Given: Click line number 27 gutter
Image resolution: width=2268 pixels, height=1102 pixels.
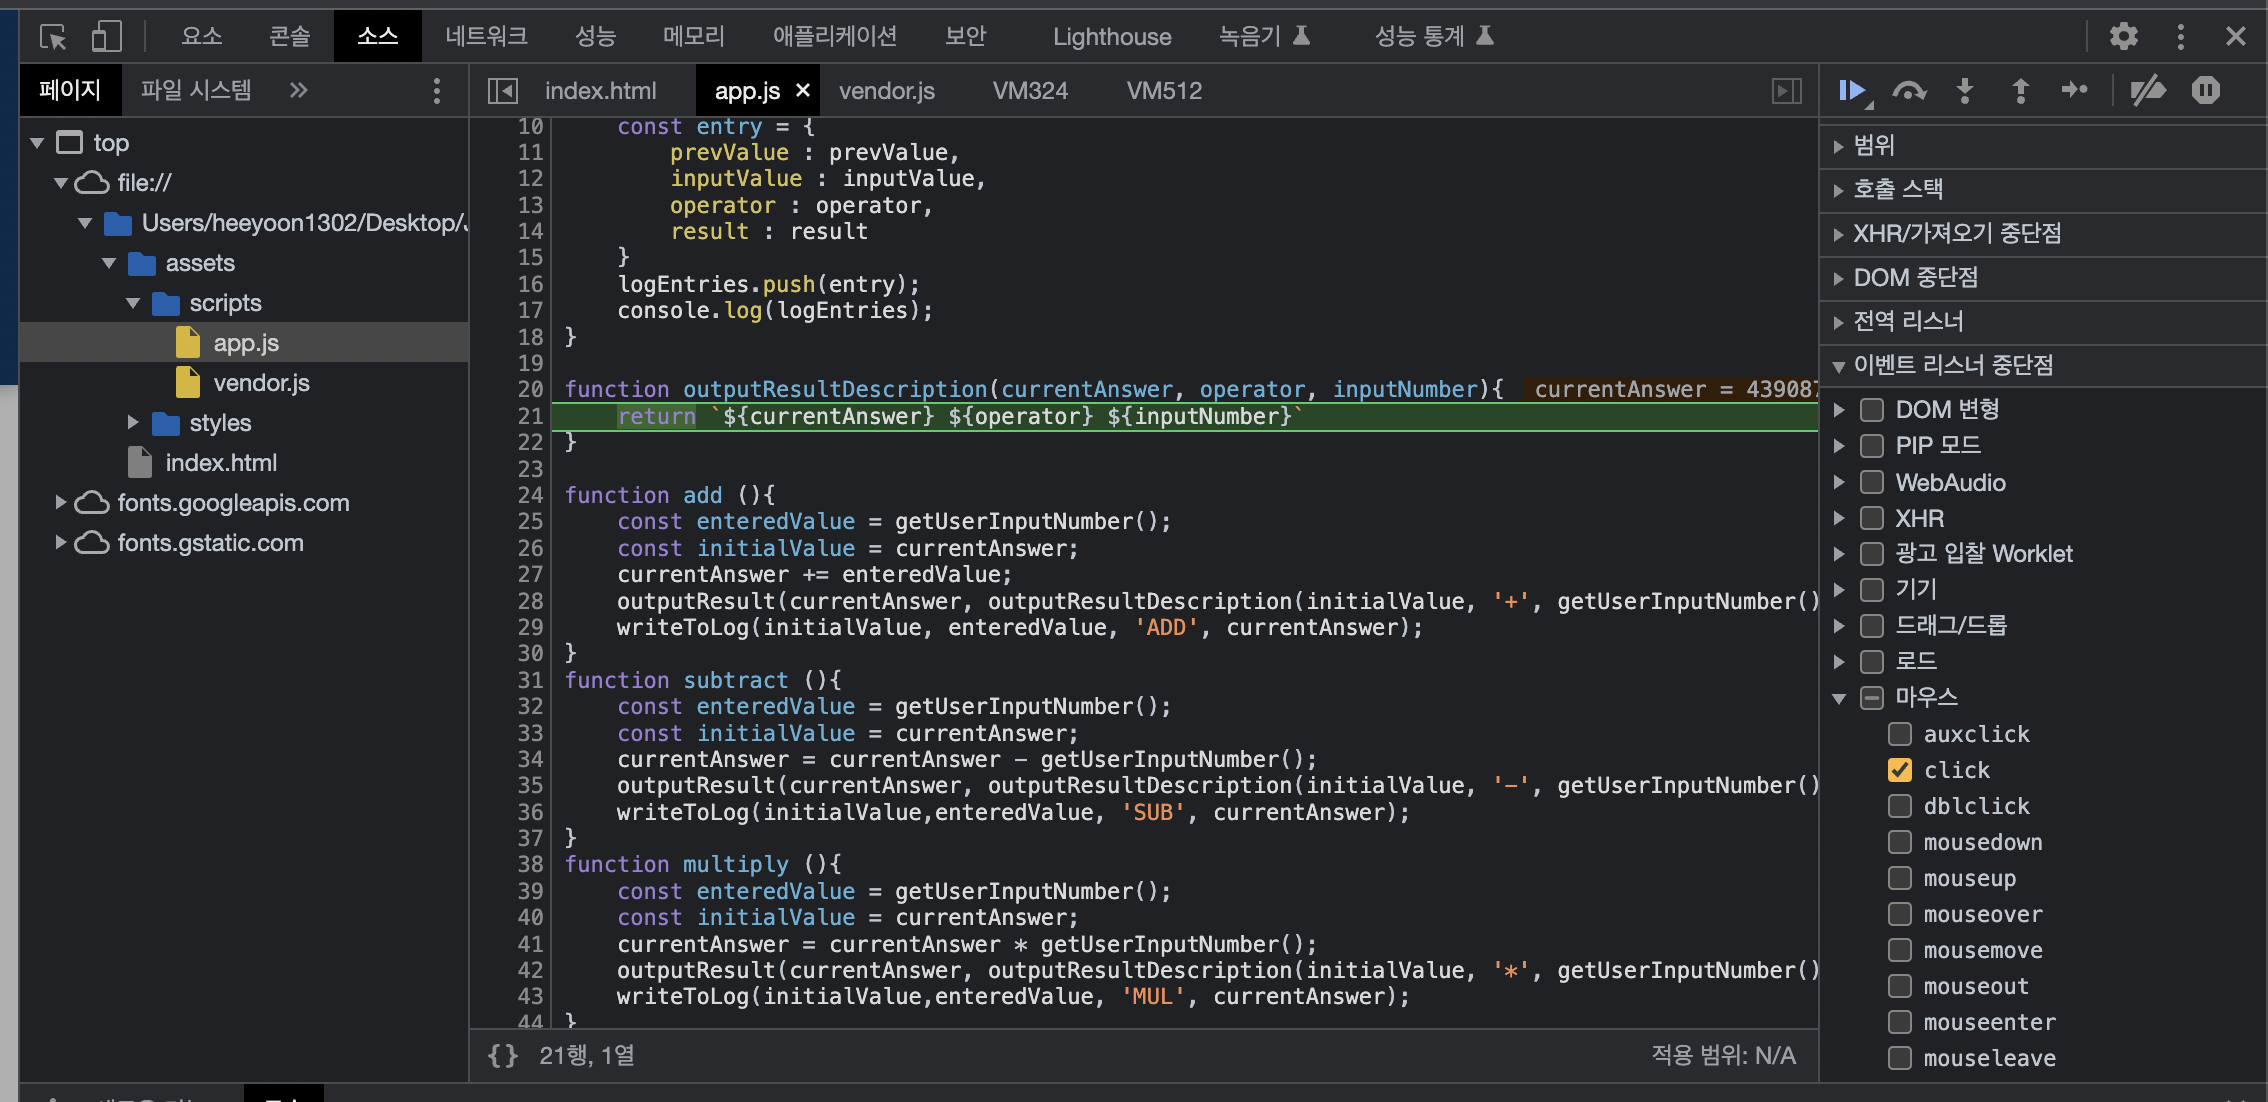Looking at the screenshot, I should (x=530, y=574).
